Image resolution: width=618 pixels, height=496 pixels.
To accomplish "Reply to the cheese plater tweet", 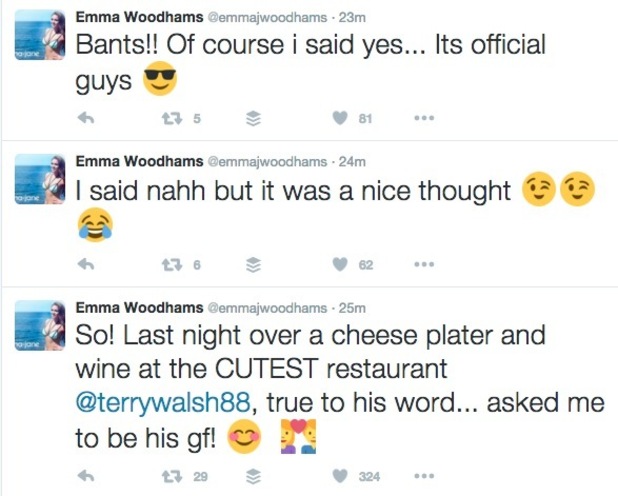I will tap(86, 476).
